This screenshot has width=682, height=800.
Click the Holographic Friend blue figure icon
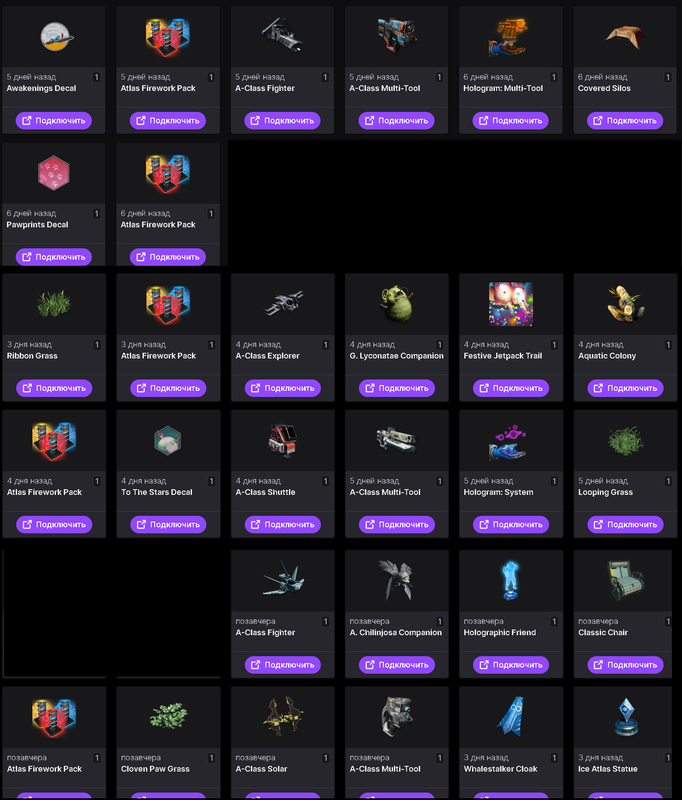tap(510, 580)
